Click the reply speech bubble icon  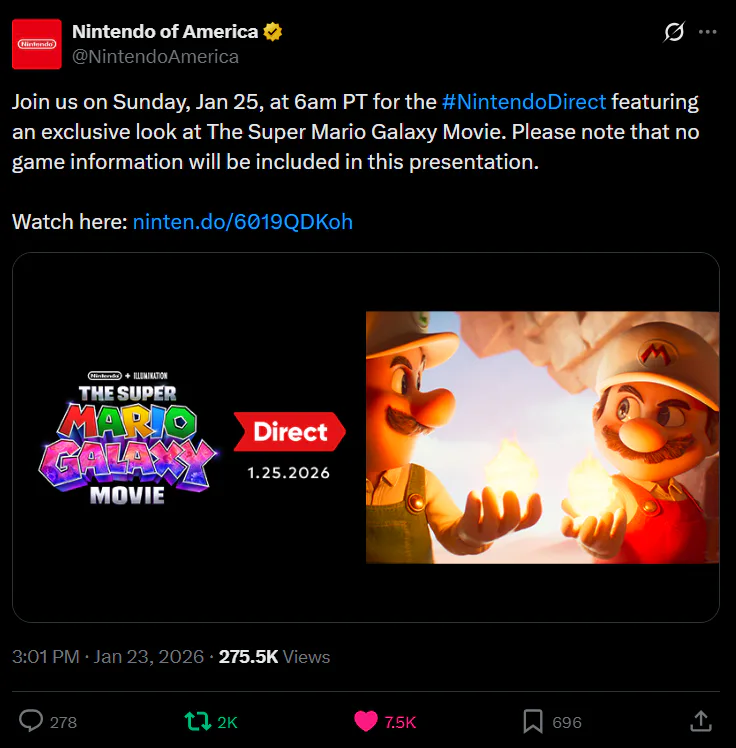pos(32,721)
